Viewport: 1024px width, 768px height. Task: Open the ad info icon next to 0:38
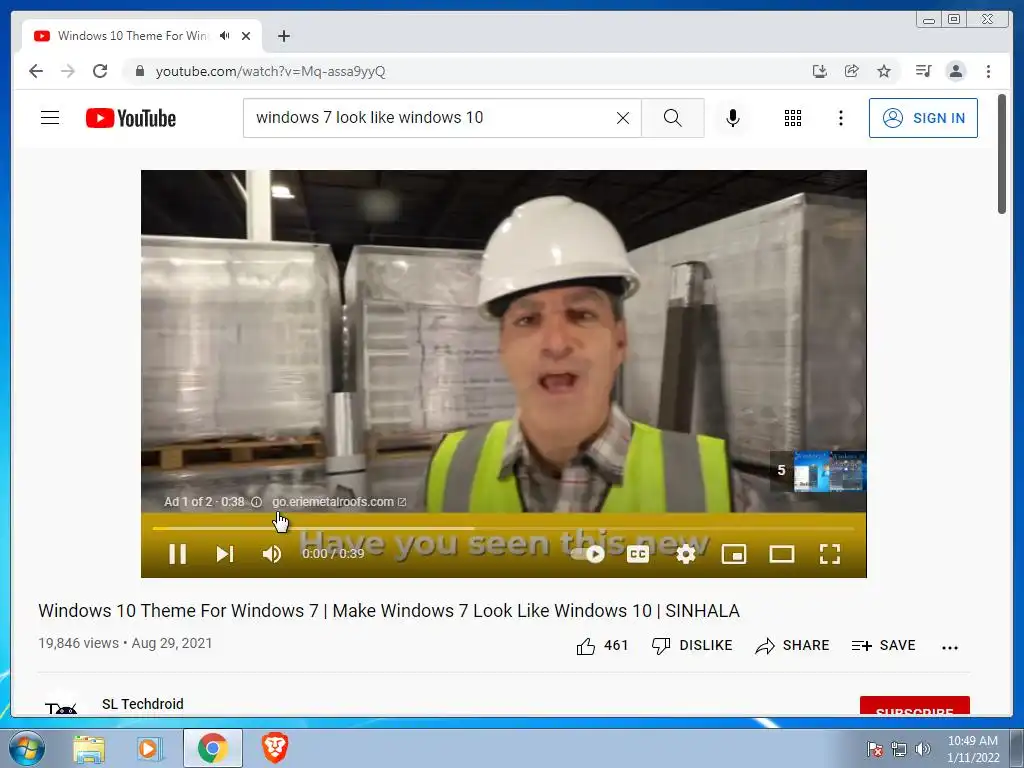[257, 502]
